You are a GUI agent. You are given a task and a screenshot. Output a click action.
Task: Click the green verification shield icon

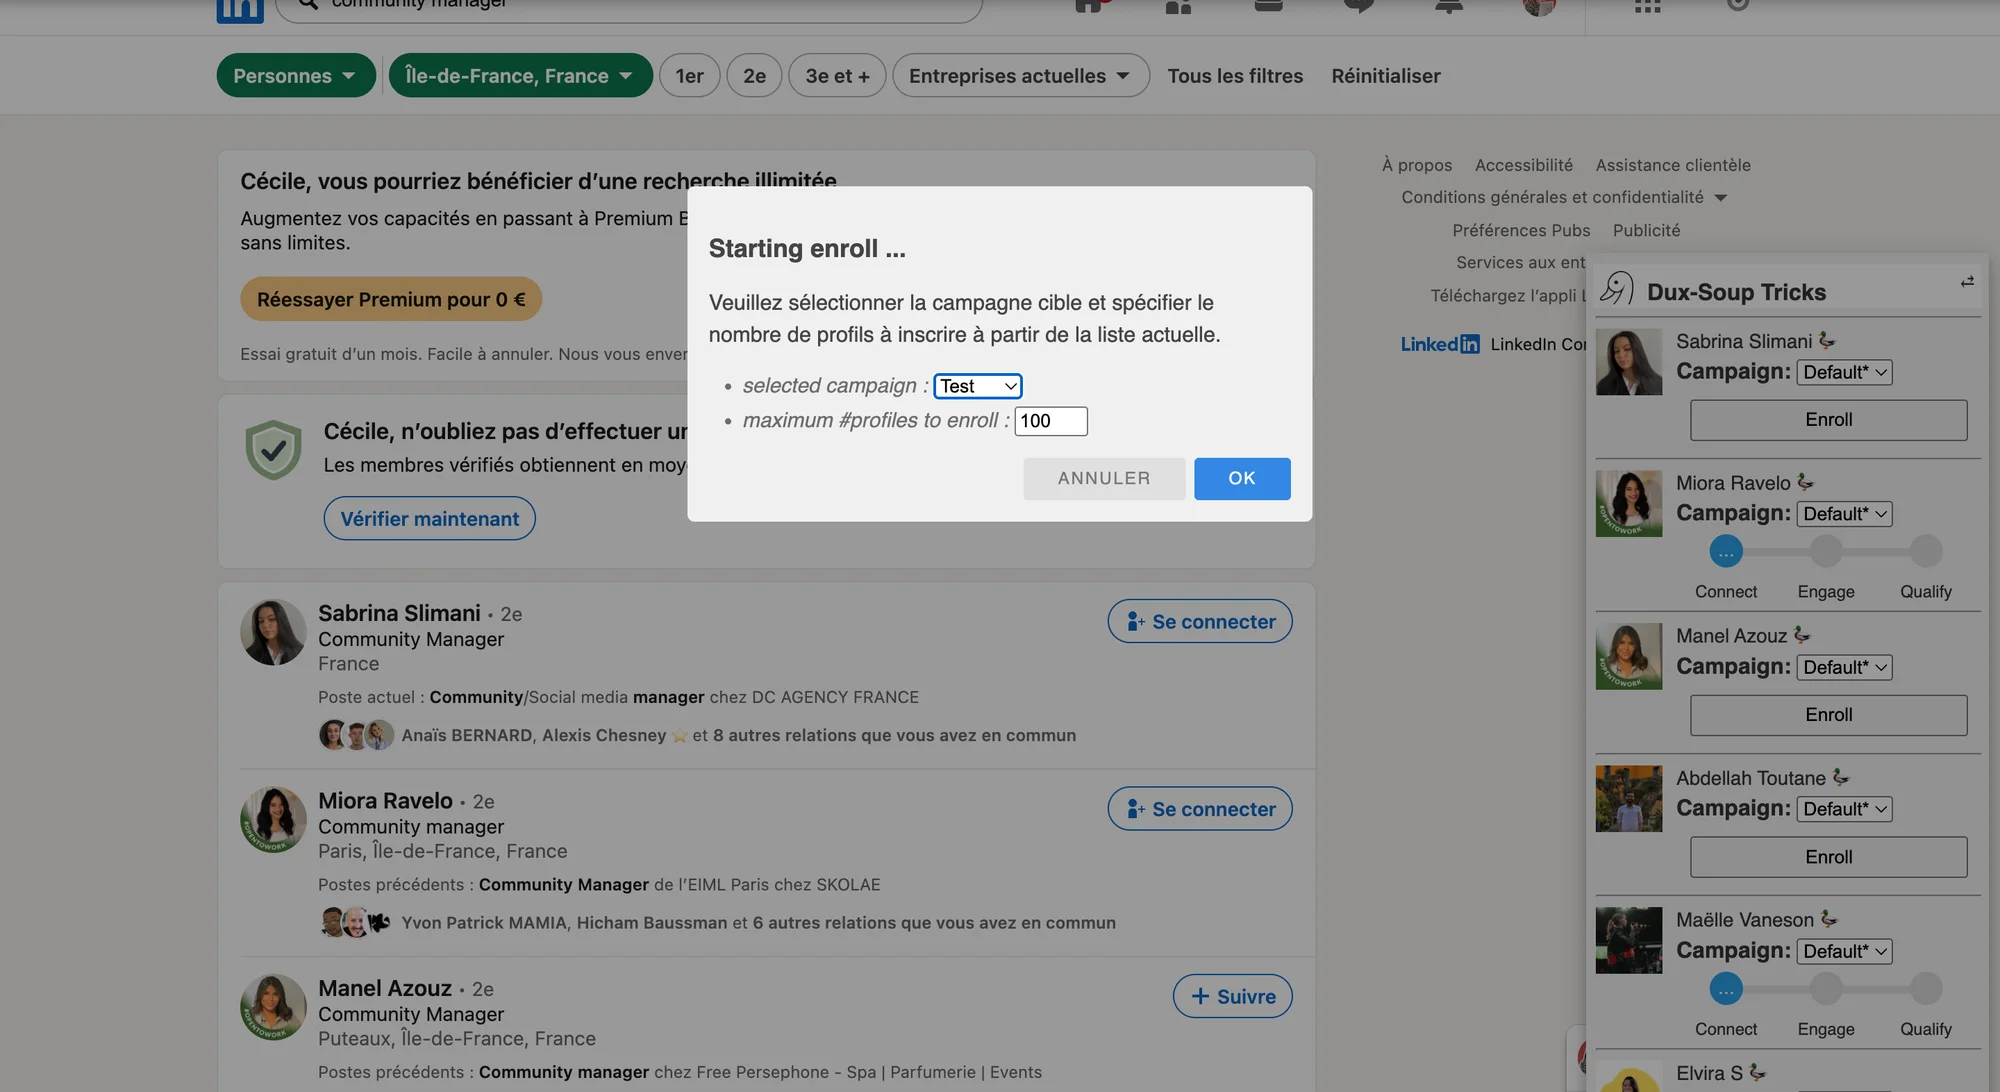point(273,449)
